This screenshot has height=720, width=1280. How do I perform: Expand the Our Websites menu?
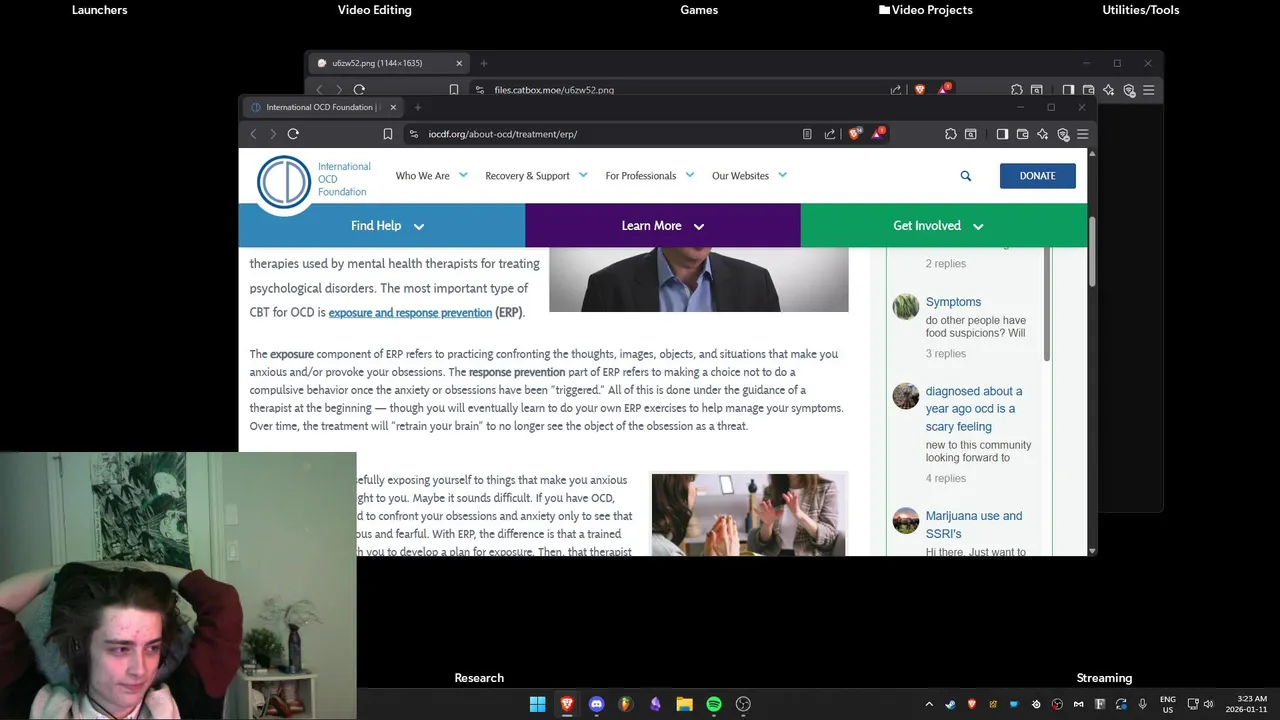pyautogui.click(x=749, y=176)
